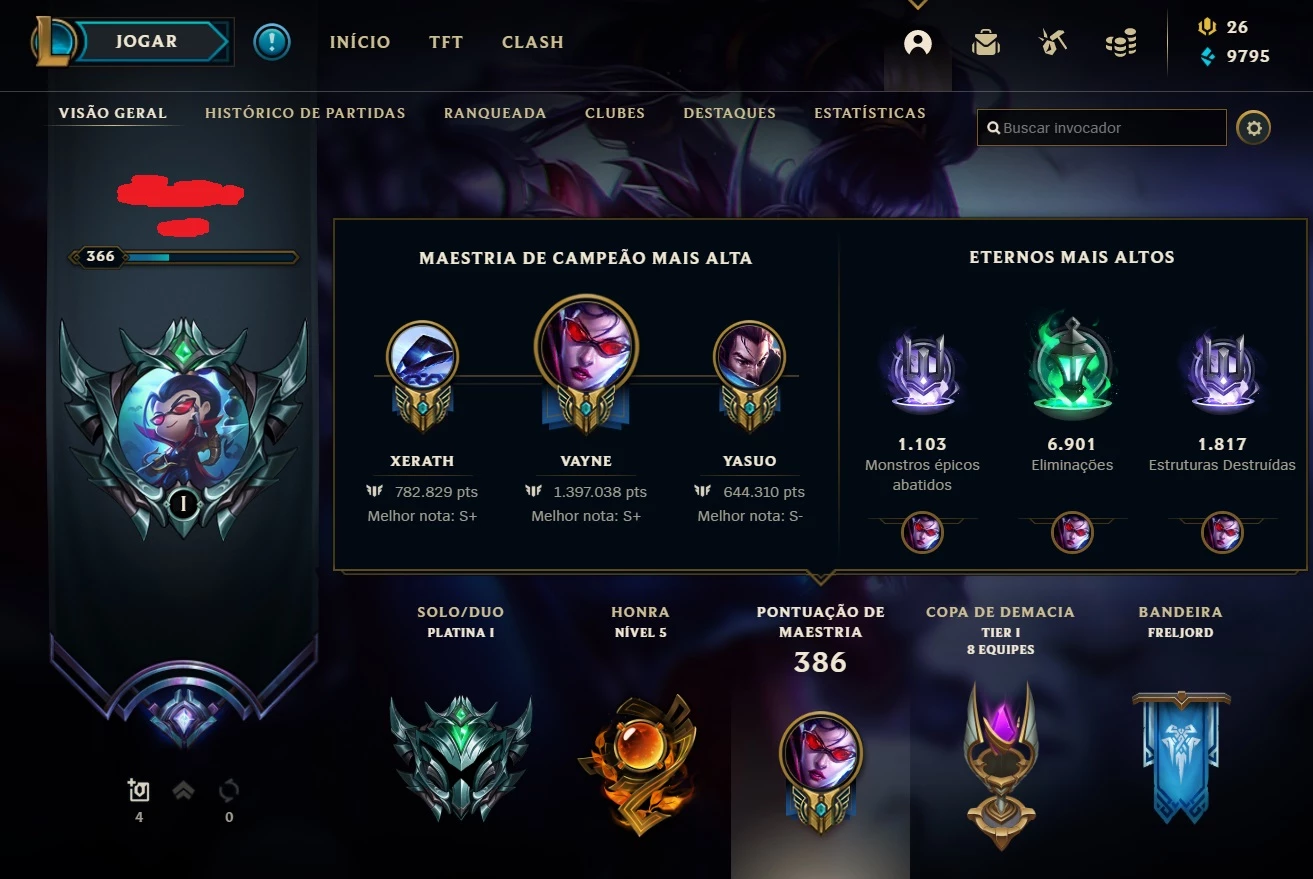Select the Xerath mastery portrait

[x=423, y=356]
